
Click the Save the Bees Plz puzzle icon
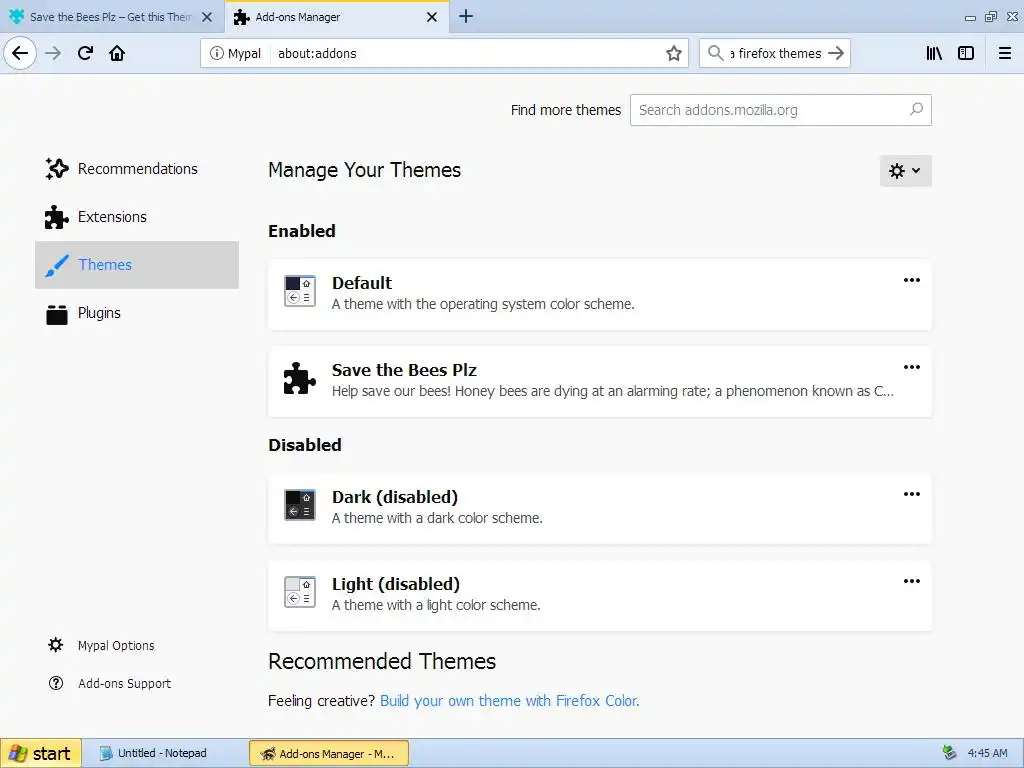click(300, 378)
